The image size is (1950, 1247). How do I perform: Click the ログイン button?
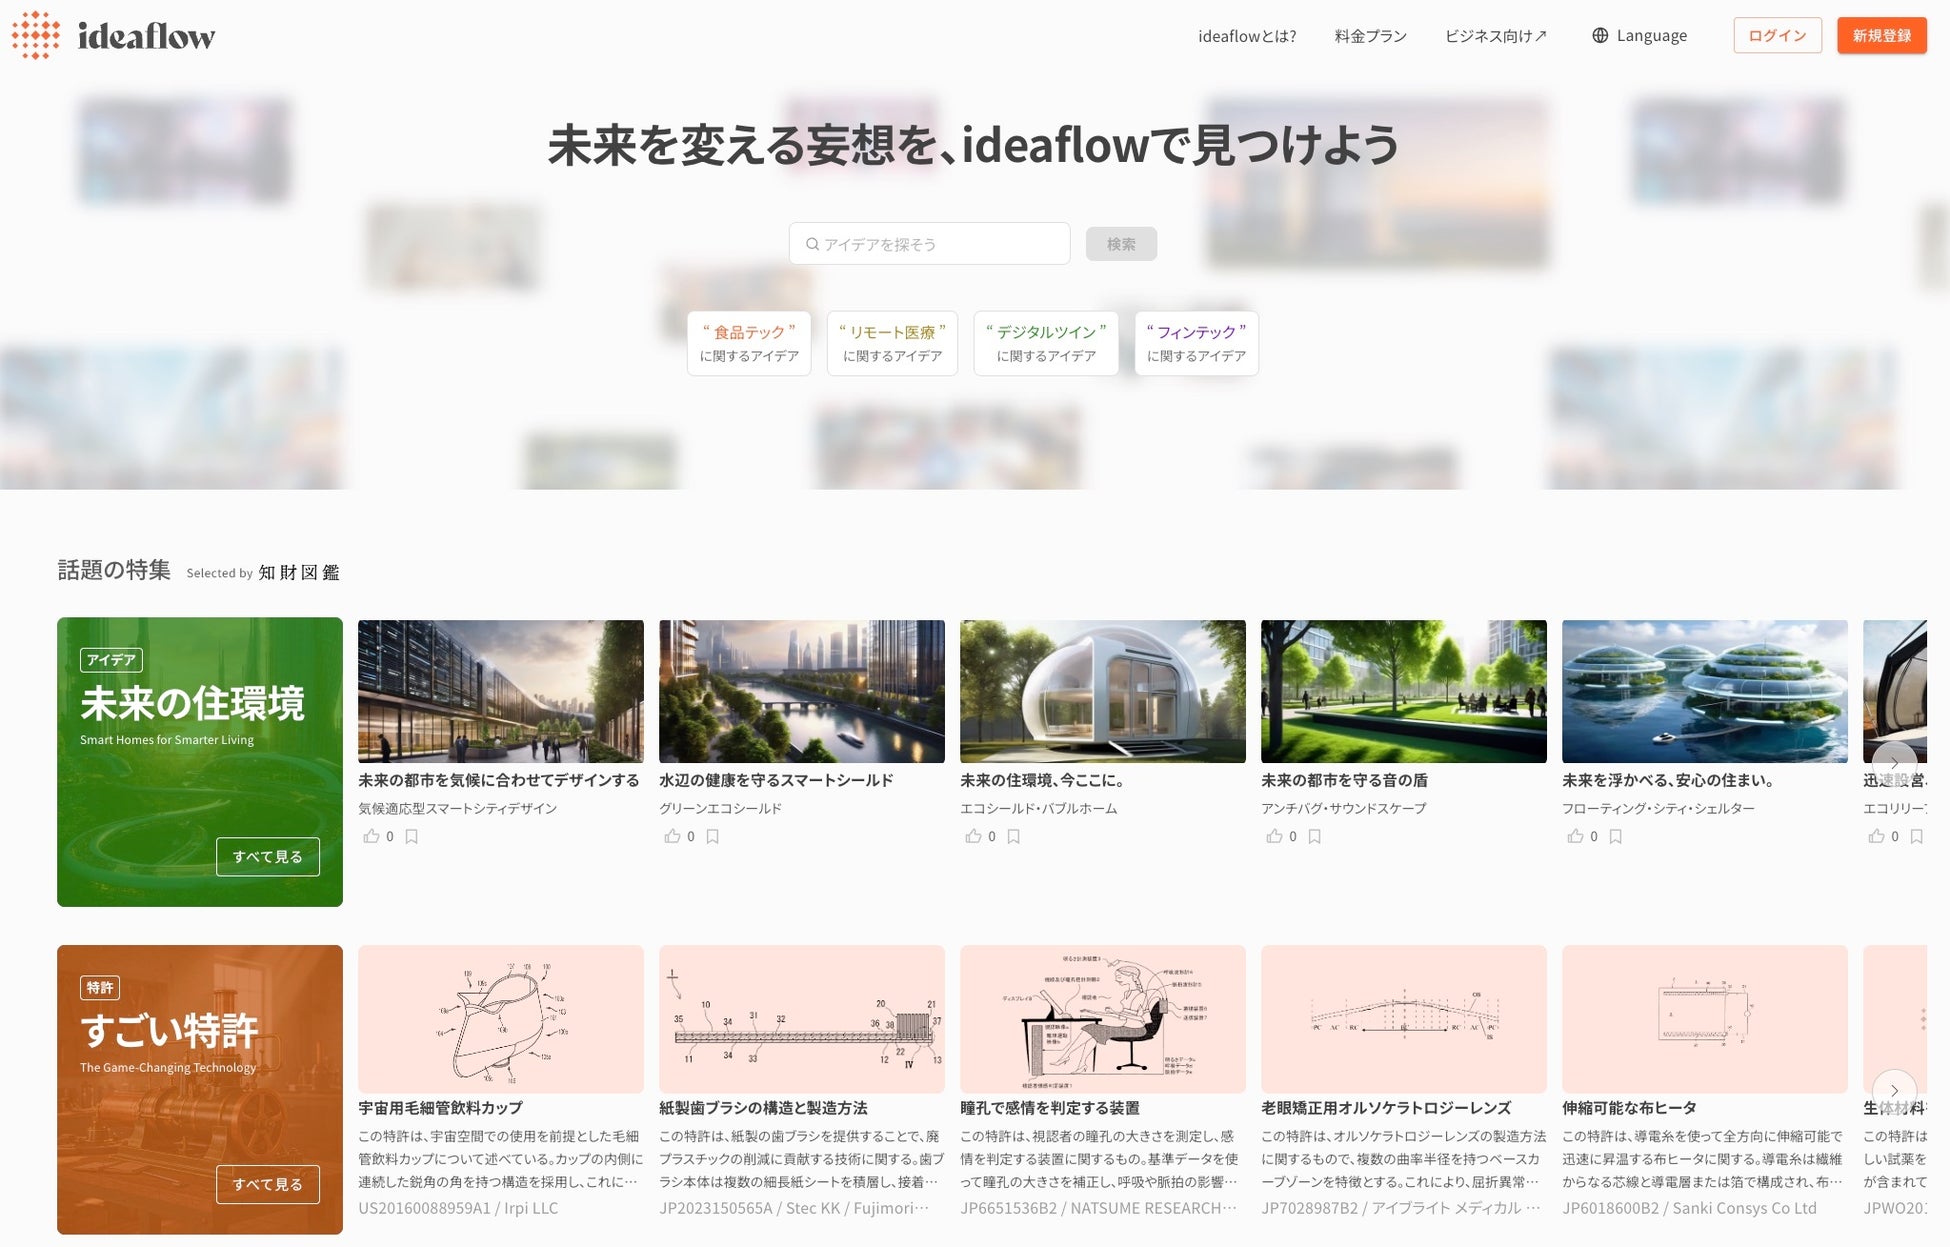(1777, 35)
